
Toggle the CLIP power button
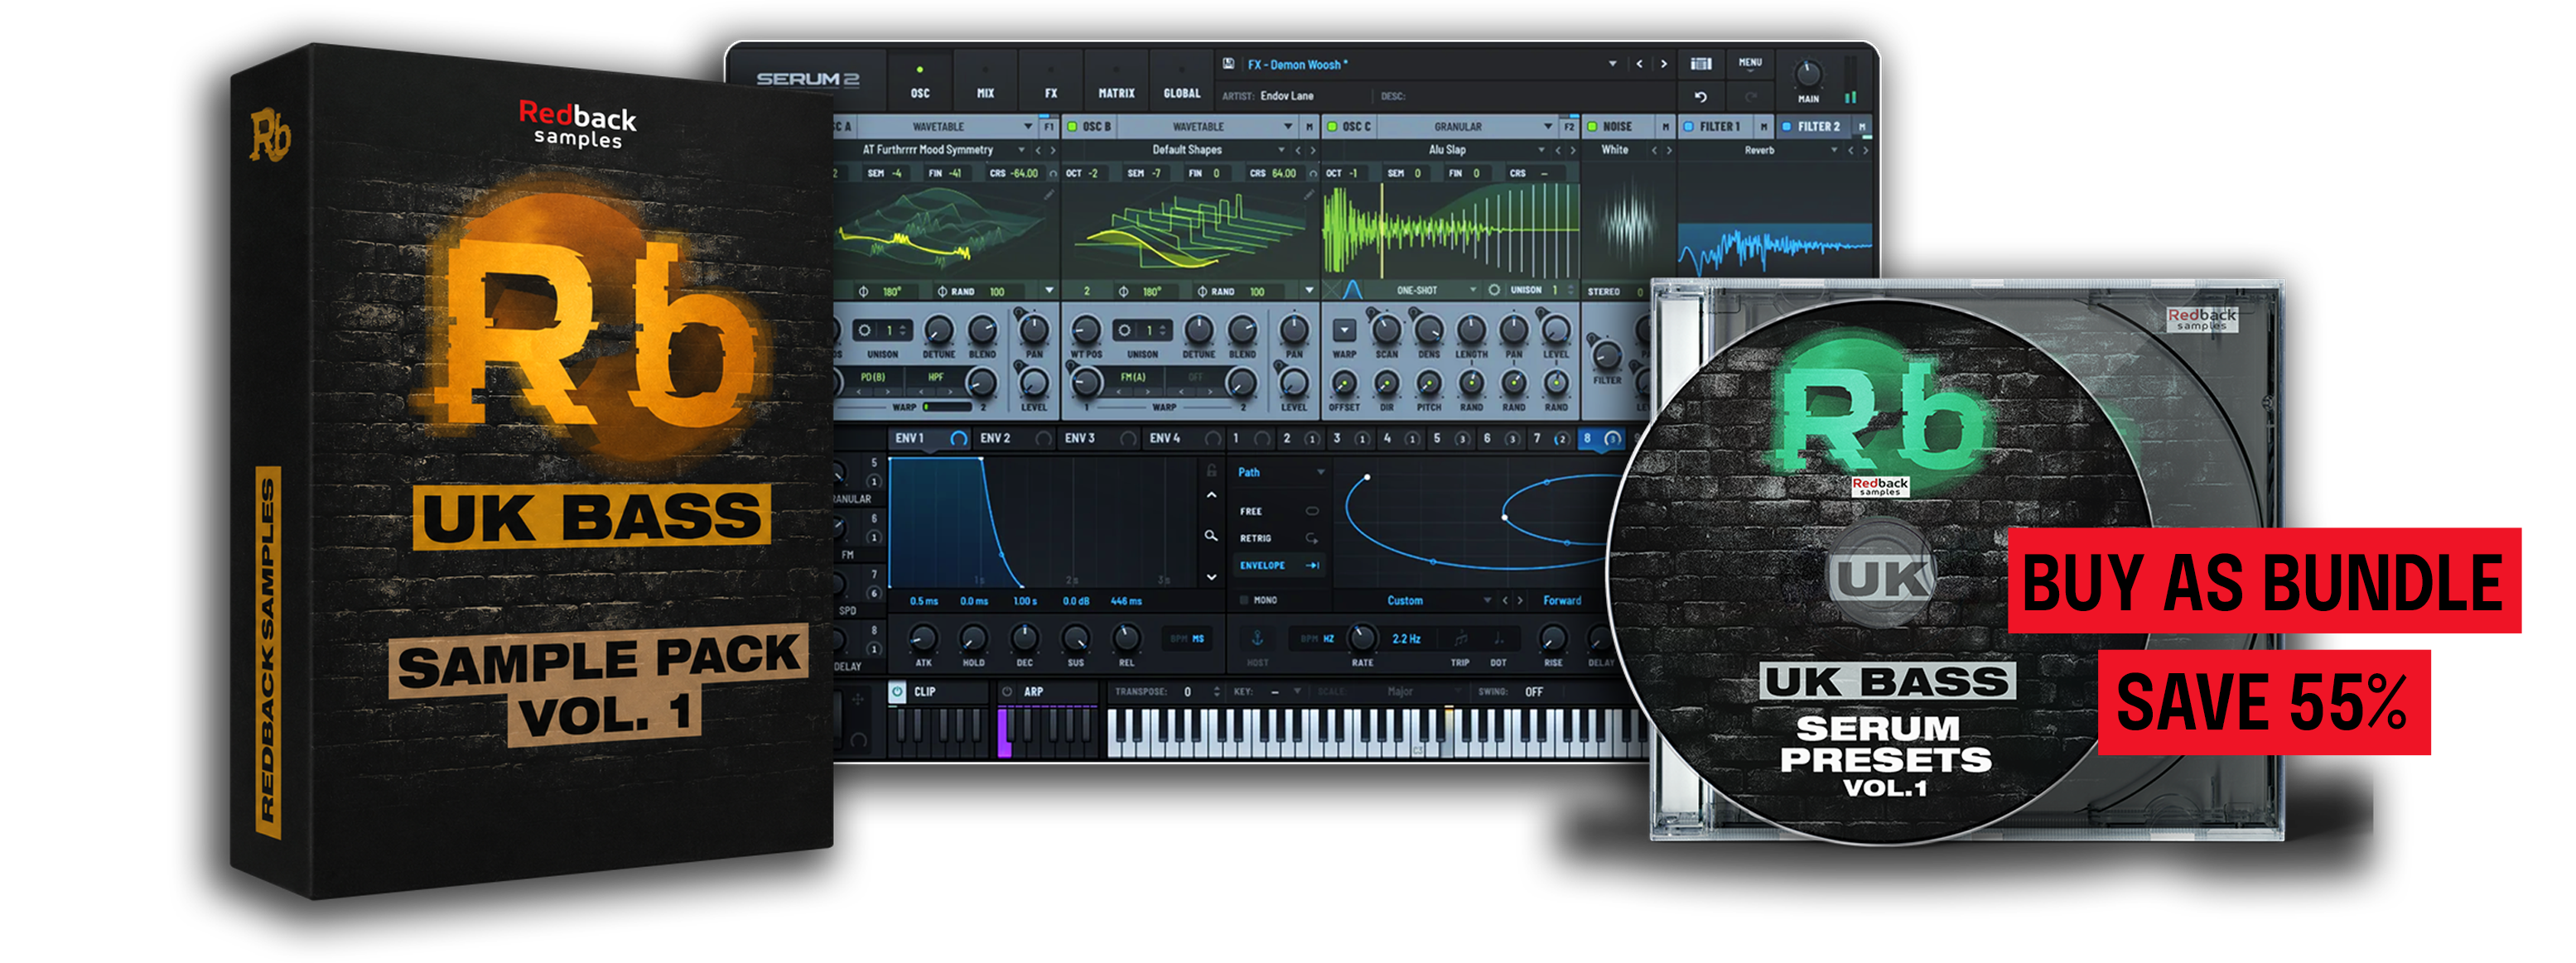897,691
